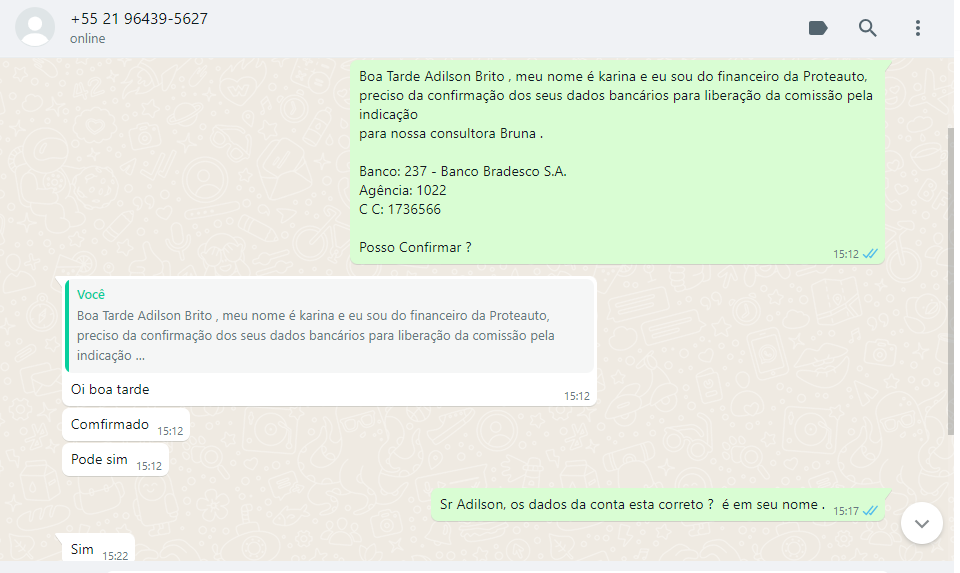Click the label tag icon in header
960x573 pixels.
click(x=818, y=28)
